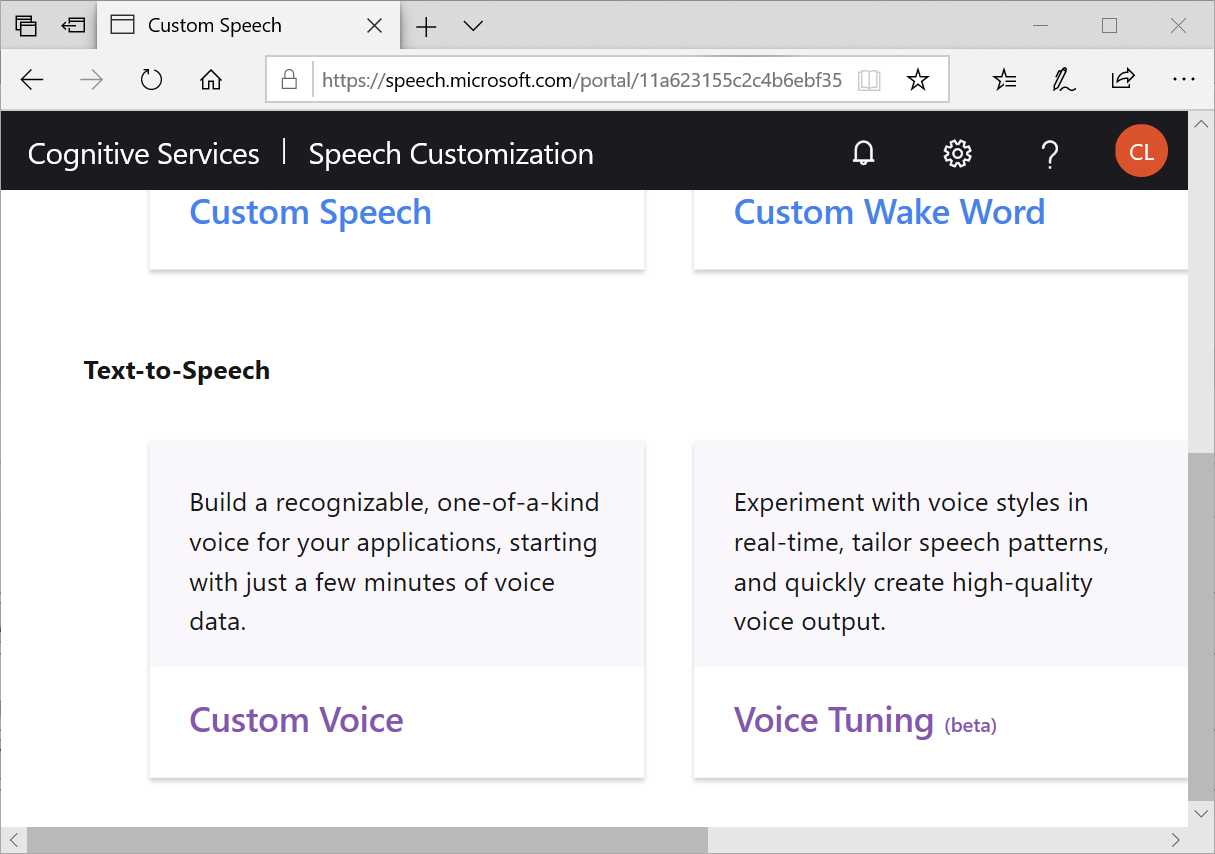Select the Custom Speech browser tab
The width and height of the screenshot is (1215, 854).
pos(215,25)
